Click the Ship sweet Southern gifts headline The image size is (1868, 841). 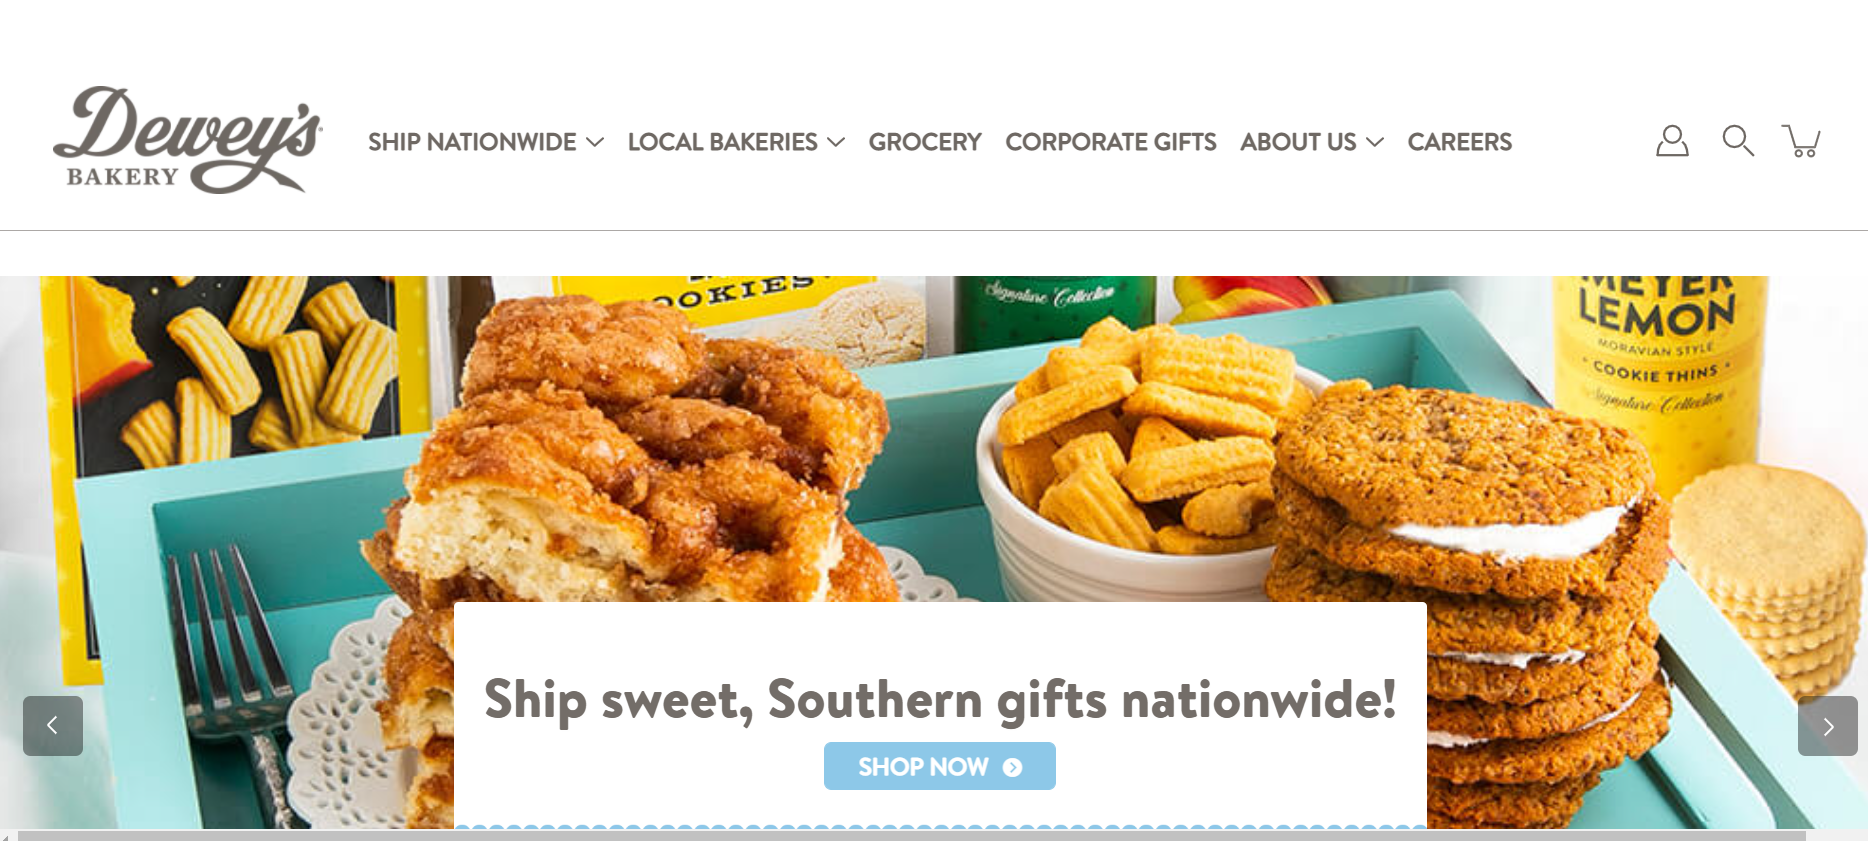pos(940,699)
